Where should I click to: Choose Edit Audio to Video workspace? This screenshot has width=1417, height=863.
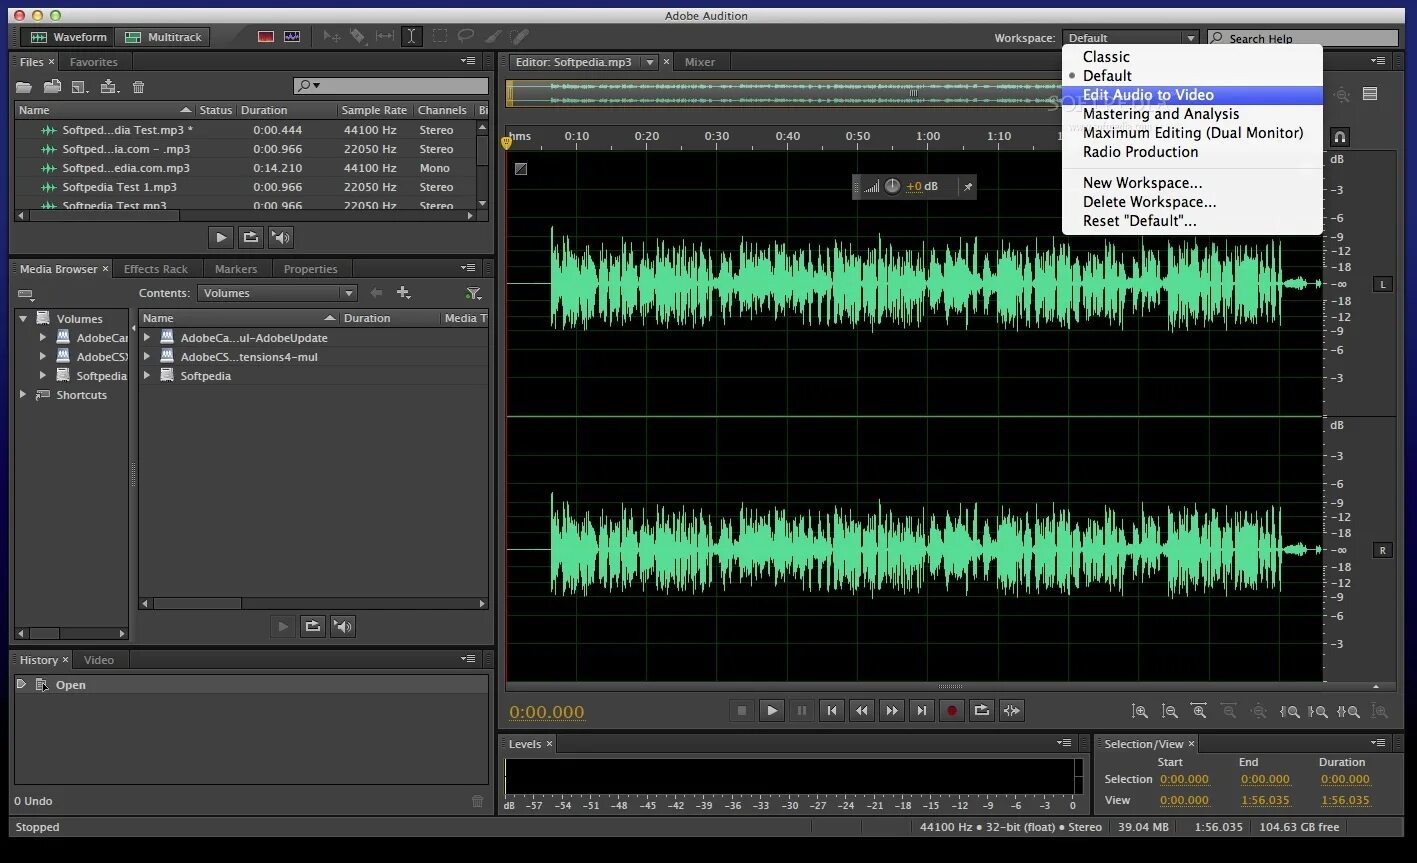pyautogui.click(x=1192, y=95)
